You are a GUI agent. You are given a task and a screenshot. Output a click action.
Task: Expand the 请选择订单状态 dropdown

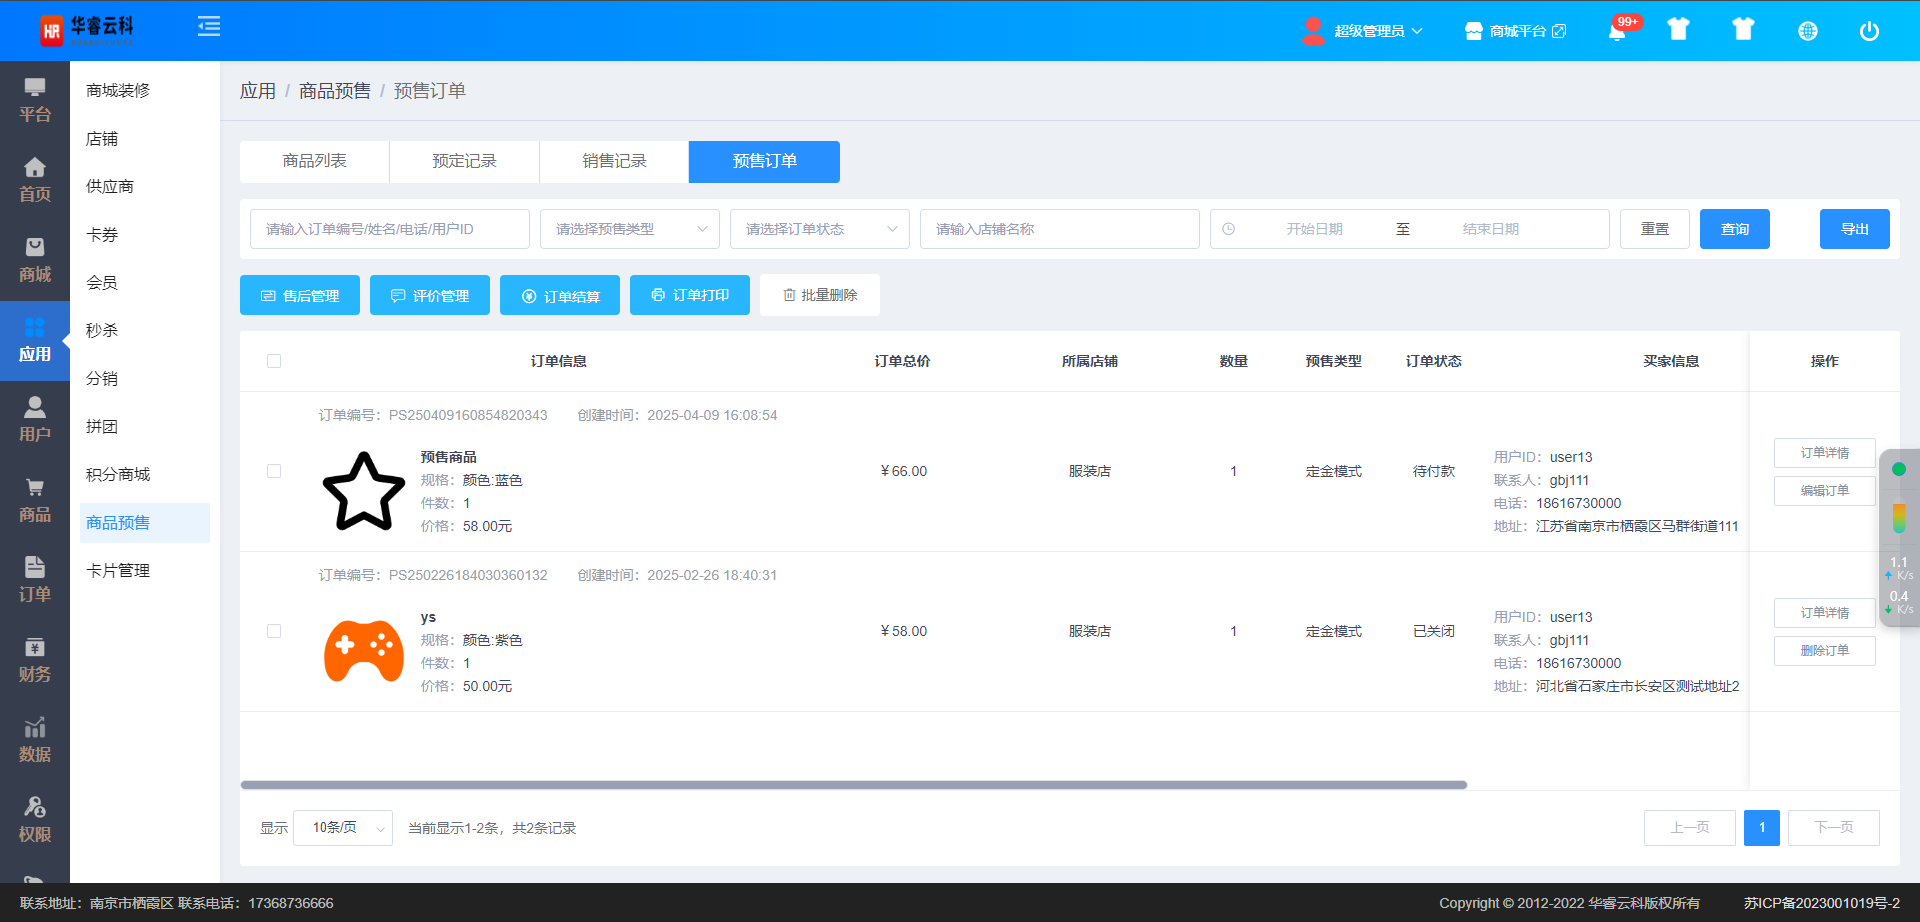819,229
